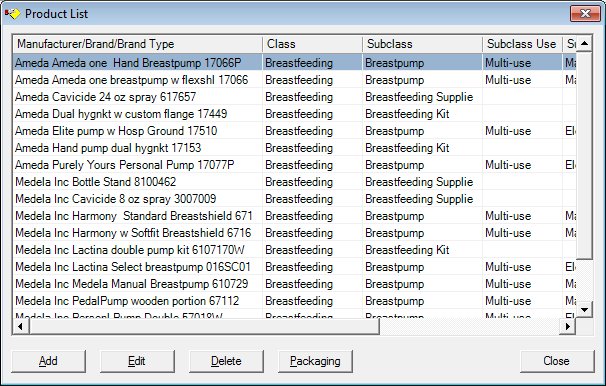Sort by the Class column header
Viewport: 606px width, 386px height.
pos(312,44)
